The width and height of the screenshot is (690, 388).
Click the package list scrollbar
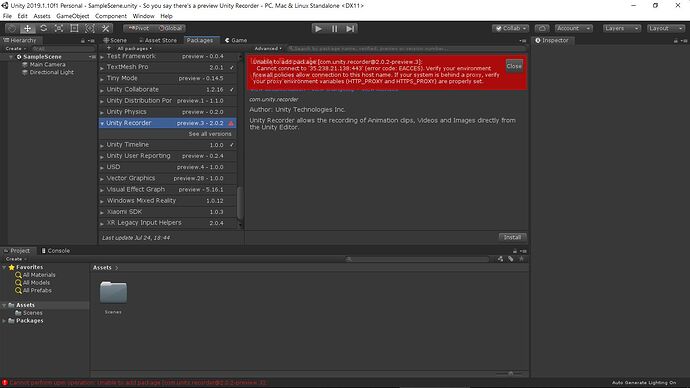[x=240, y=202]
